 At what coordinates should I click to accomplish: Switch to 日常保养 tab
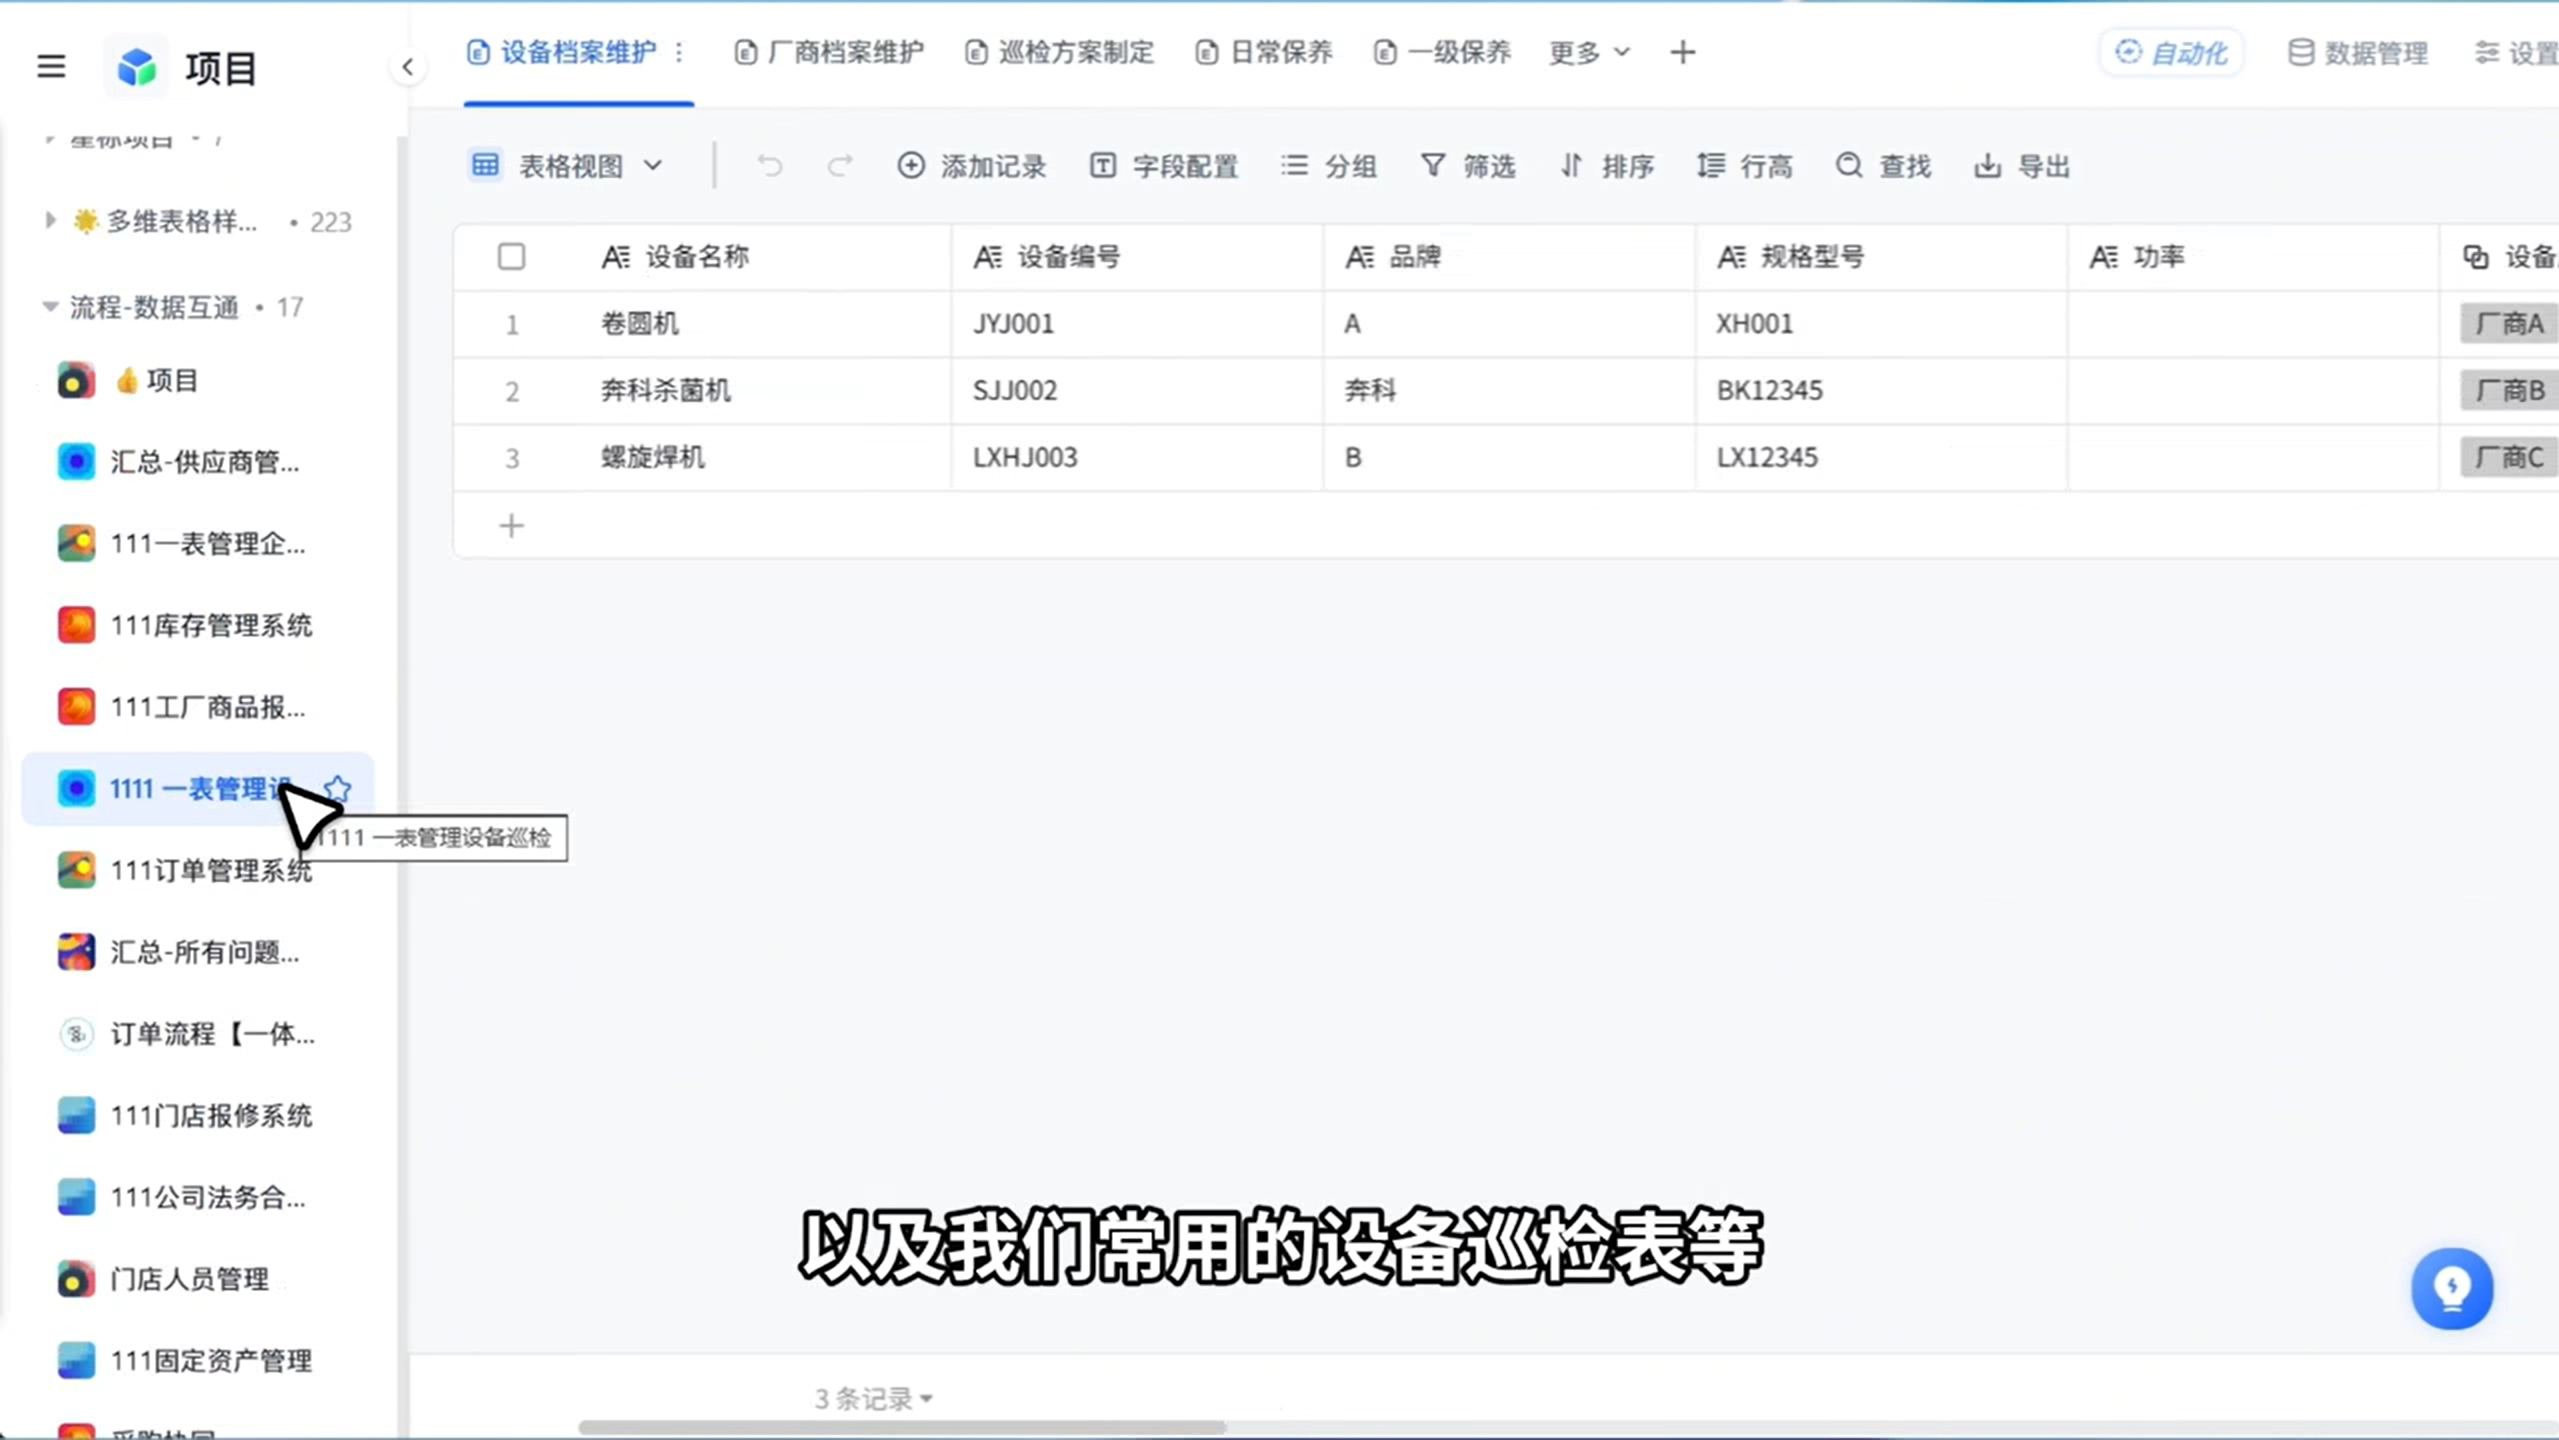1264,52
